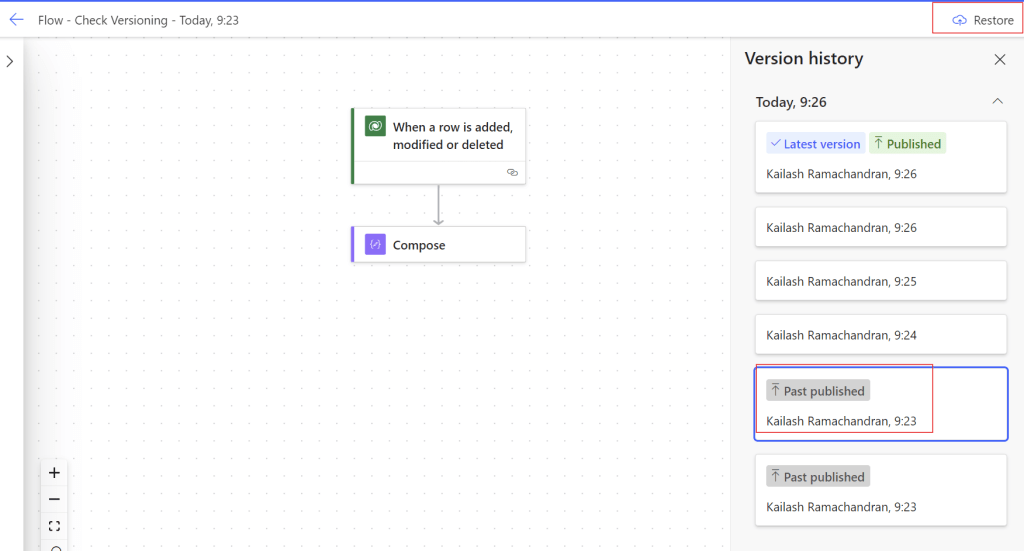Image resolution: width=1024 pixels, height=551 pixels.
Task: Click the fit-to-screen canvas icon
Action: (x=54, y=526)
